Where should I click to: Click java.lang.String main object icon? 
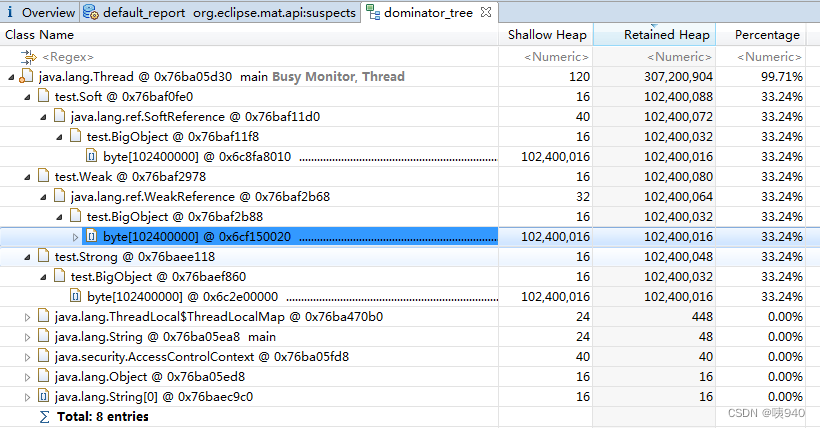(43, 336)
